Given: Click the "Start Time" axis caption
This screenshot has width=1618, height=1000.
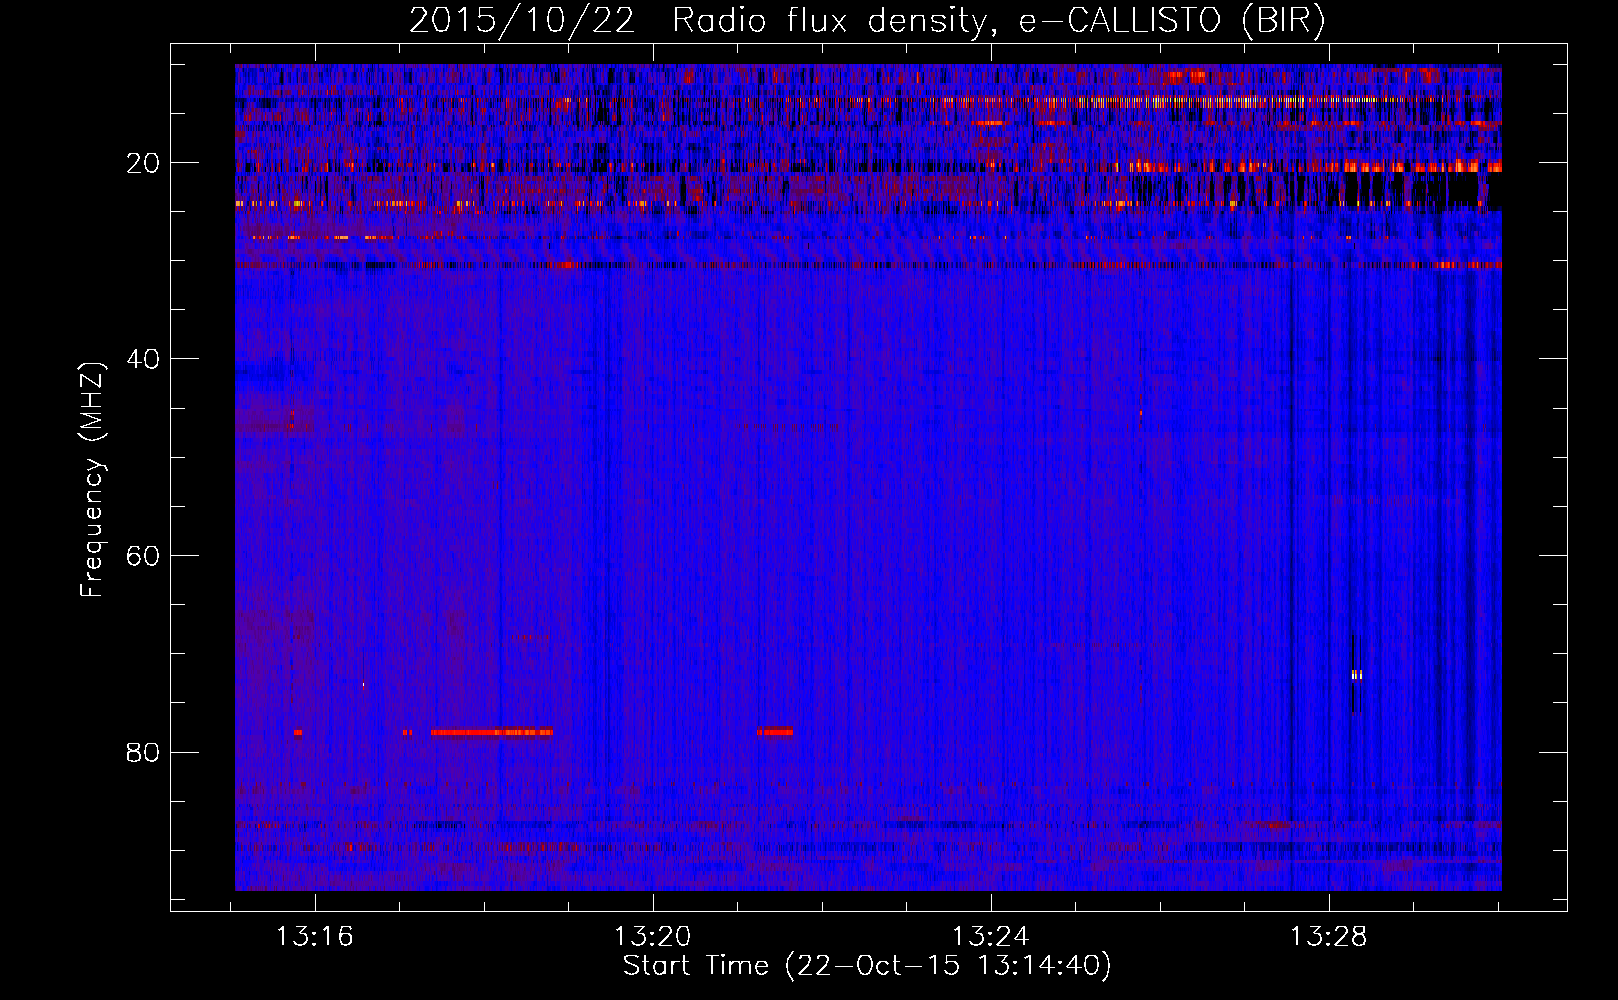Looking at the screenshot, I should (867, 966).
